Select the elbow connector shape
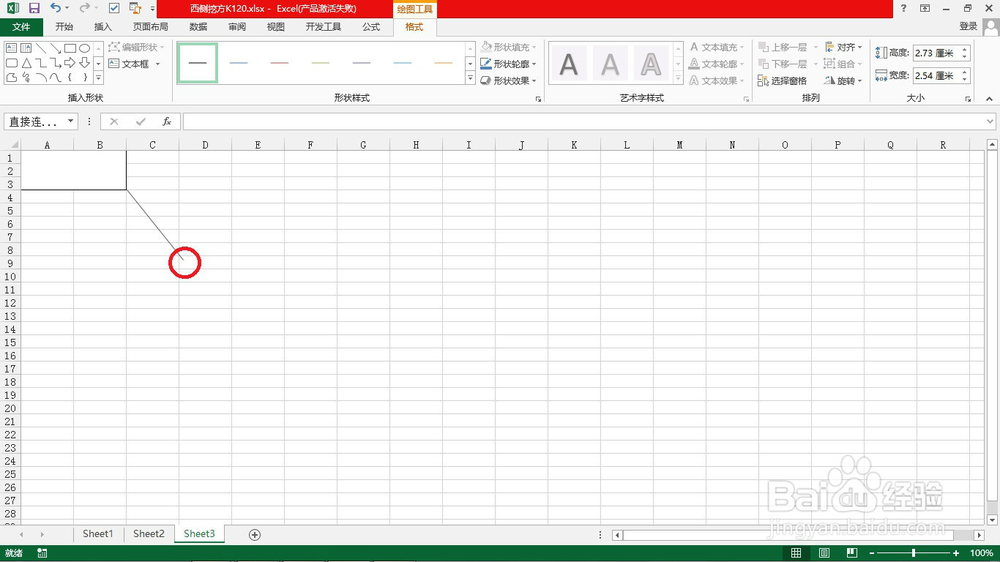This screenshot has width=1000, height=562. tap(41, 63)
